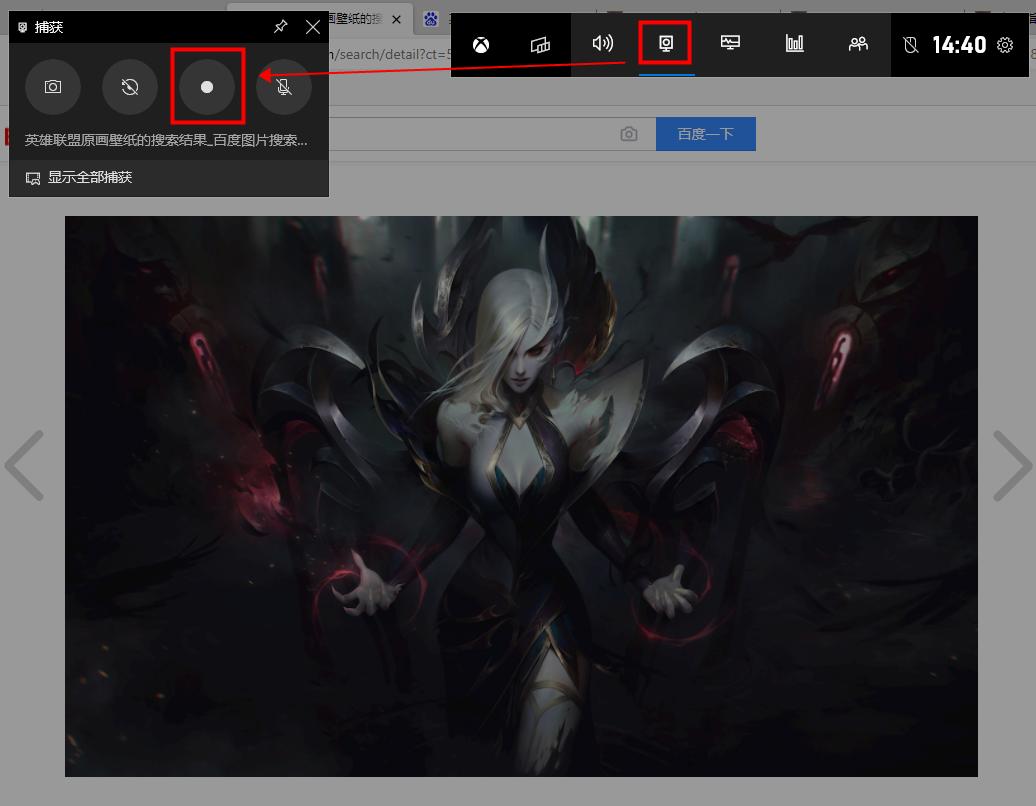Take a screenshot with camera button
This screenshot has width=1036, height=806.
click(53, 87)
